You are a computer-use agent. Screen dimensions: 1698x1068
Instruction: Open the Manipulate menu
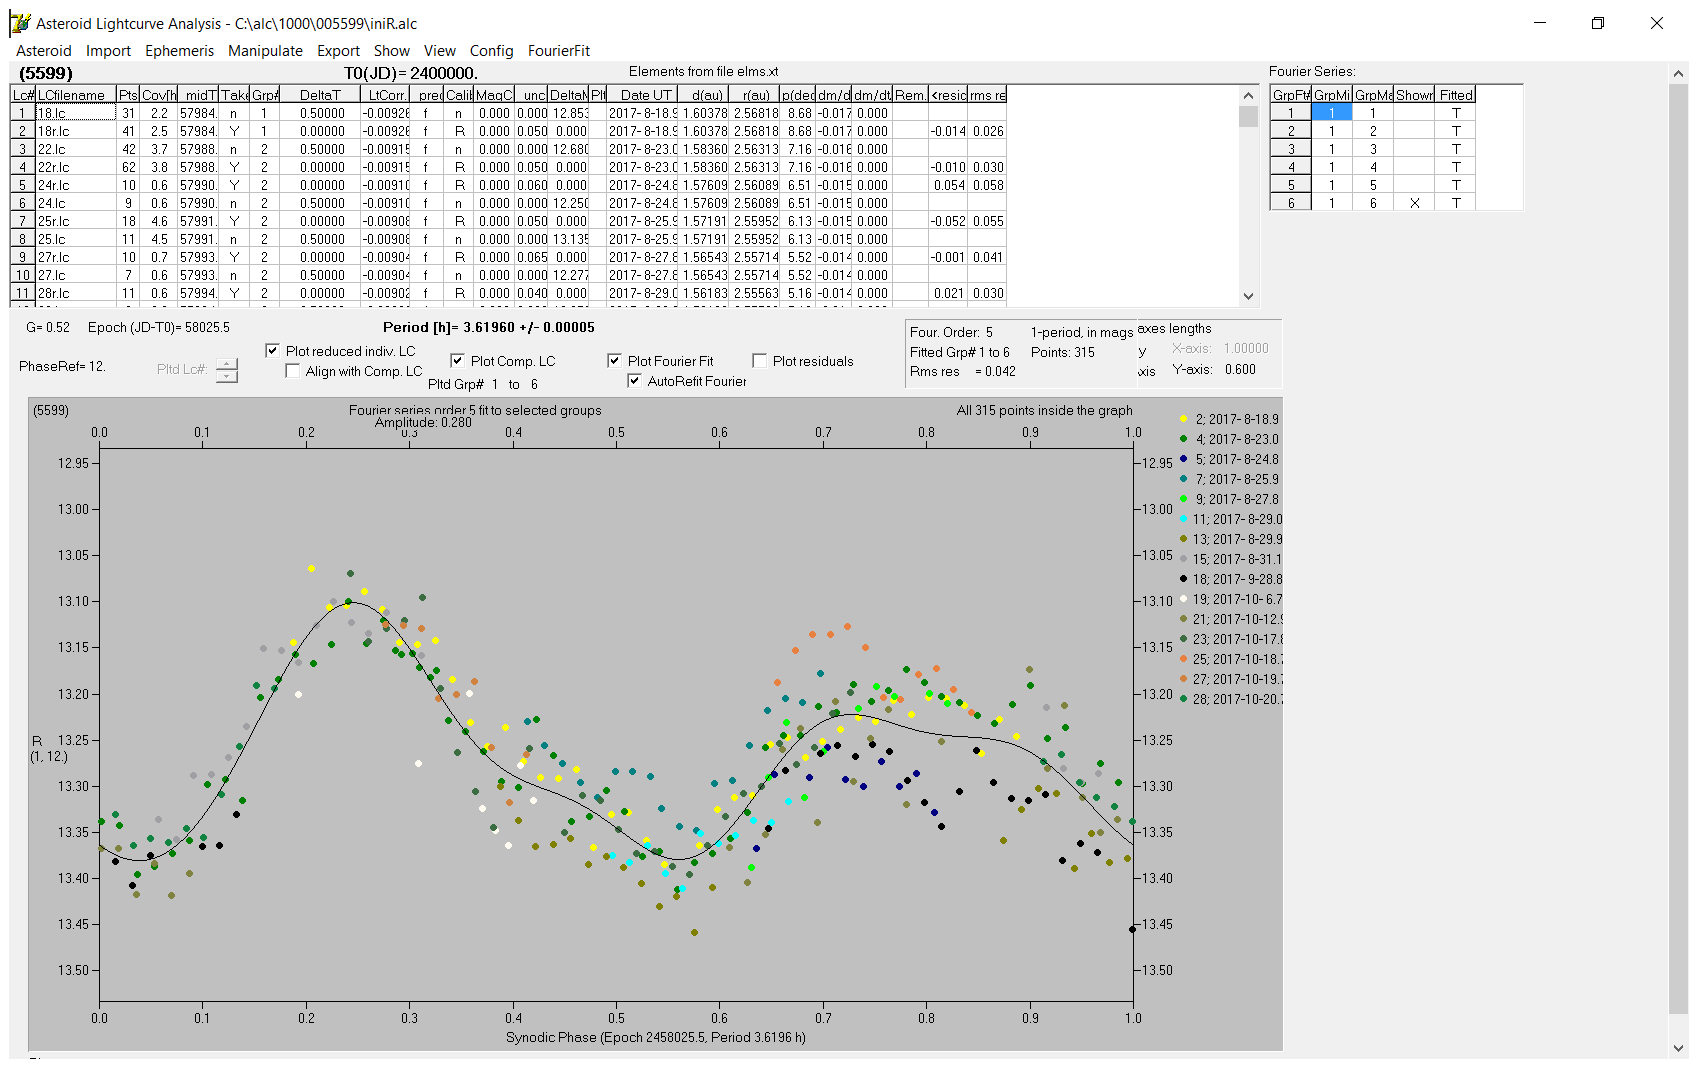coord(265,51)
